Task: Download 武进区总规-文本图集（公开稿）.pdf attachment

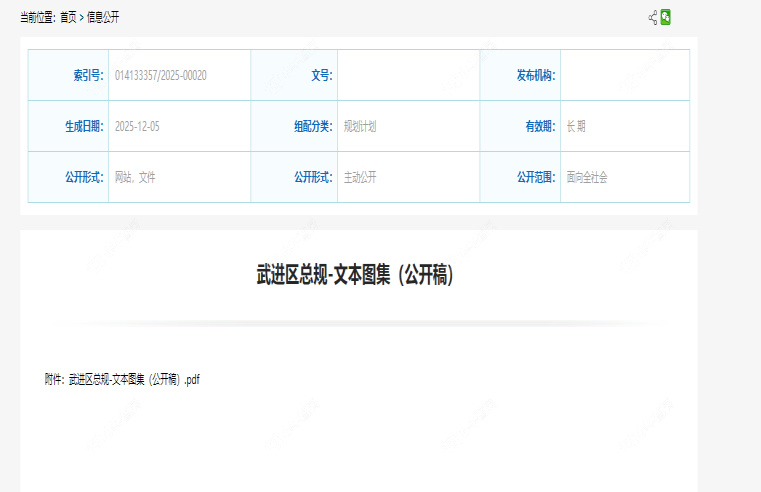Action: pos(135,379)
